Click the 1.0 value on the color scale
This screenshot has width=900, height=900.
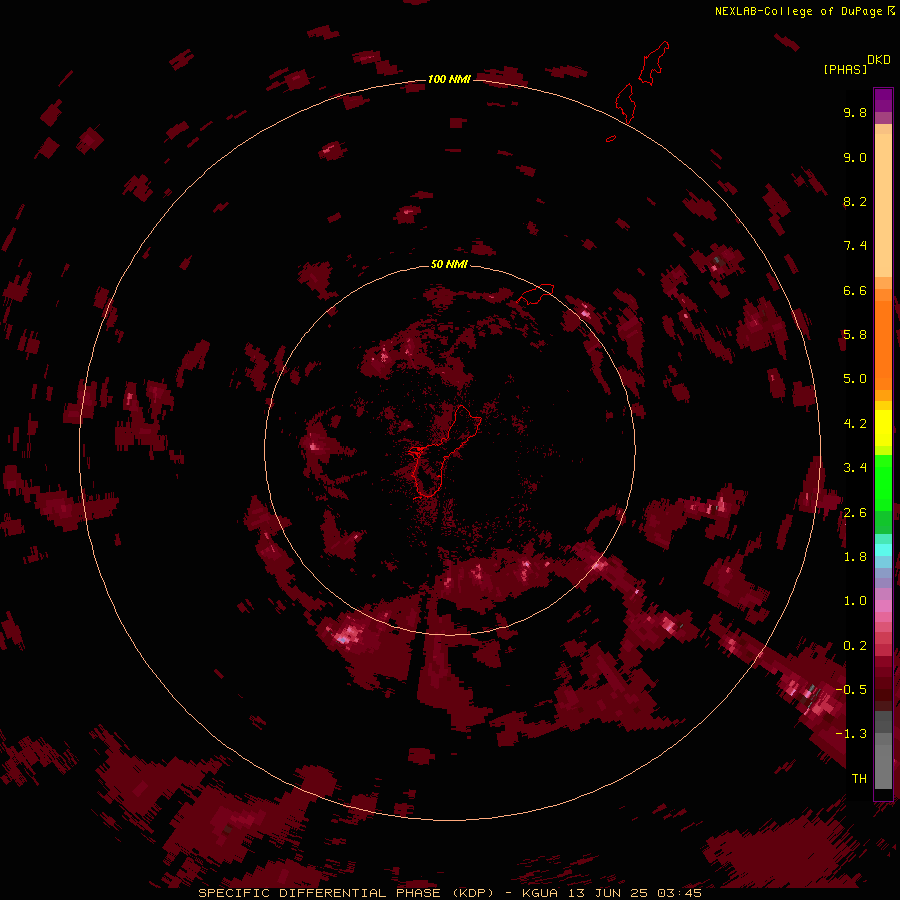(x=855, y=601)
